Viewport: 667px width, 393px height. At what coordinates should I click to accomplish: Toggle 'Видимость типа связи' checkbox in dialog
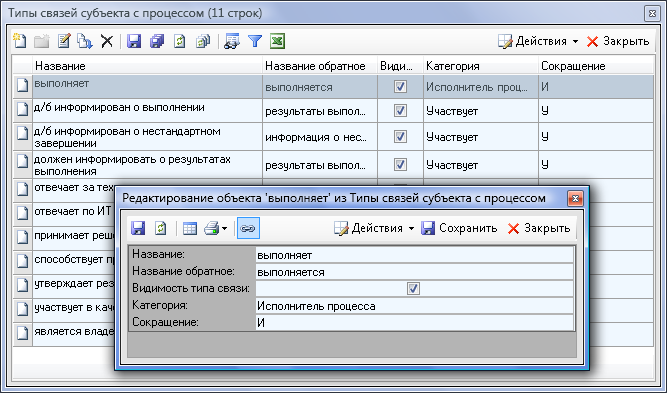pyautogui.click(x=413, y=288)
